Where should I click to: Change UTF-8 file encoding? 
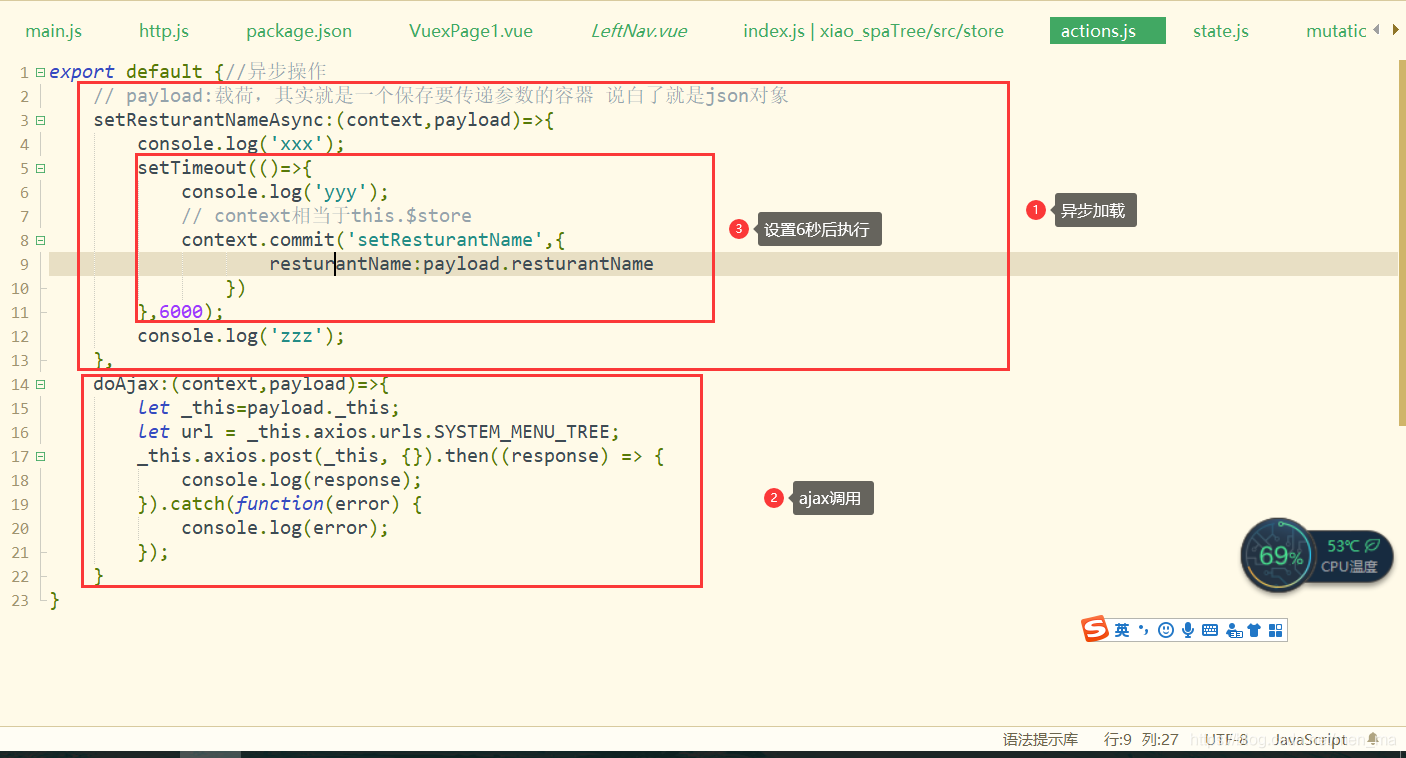point(1226,739)
